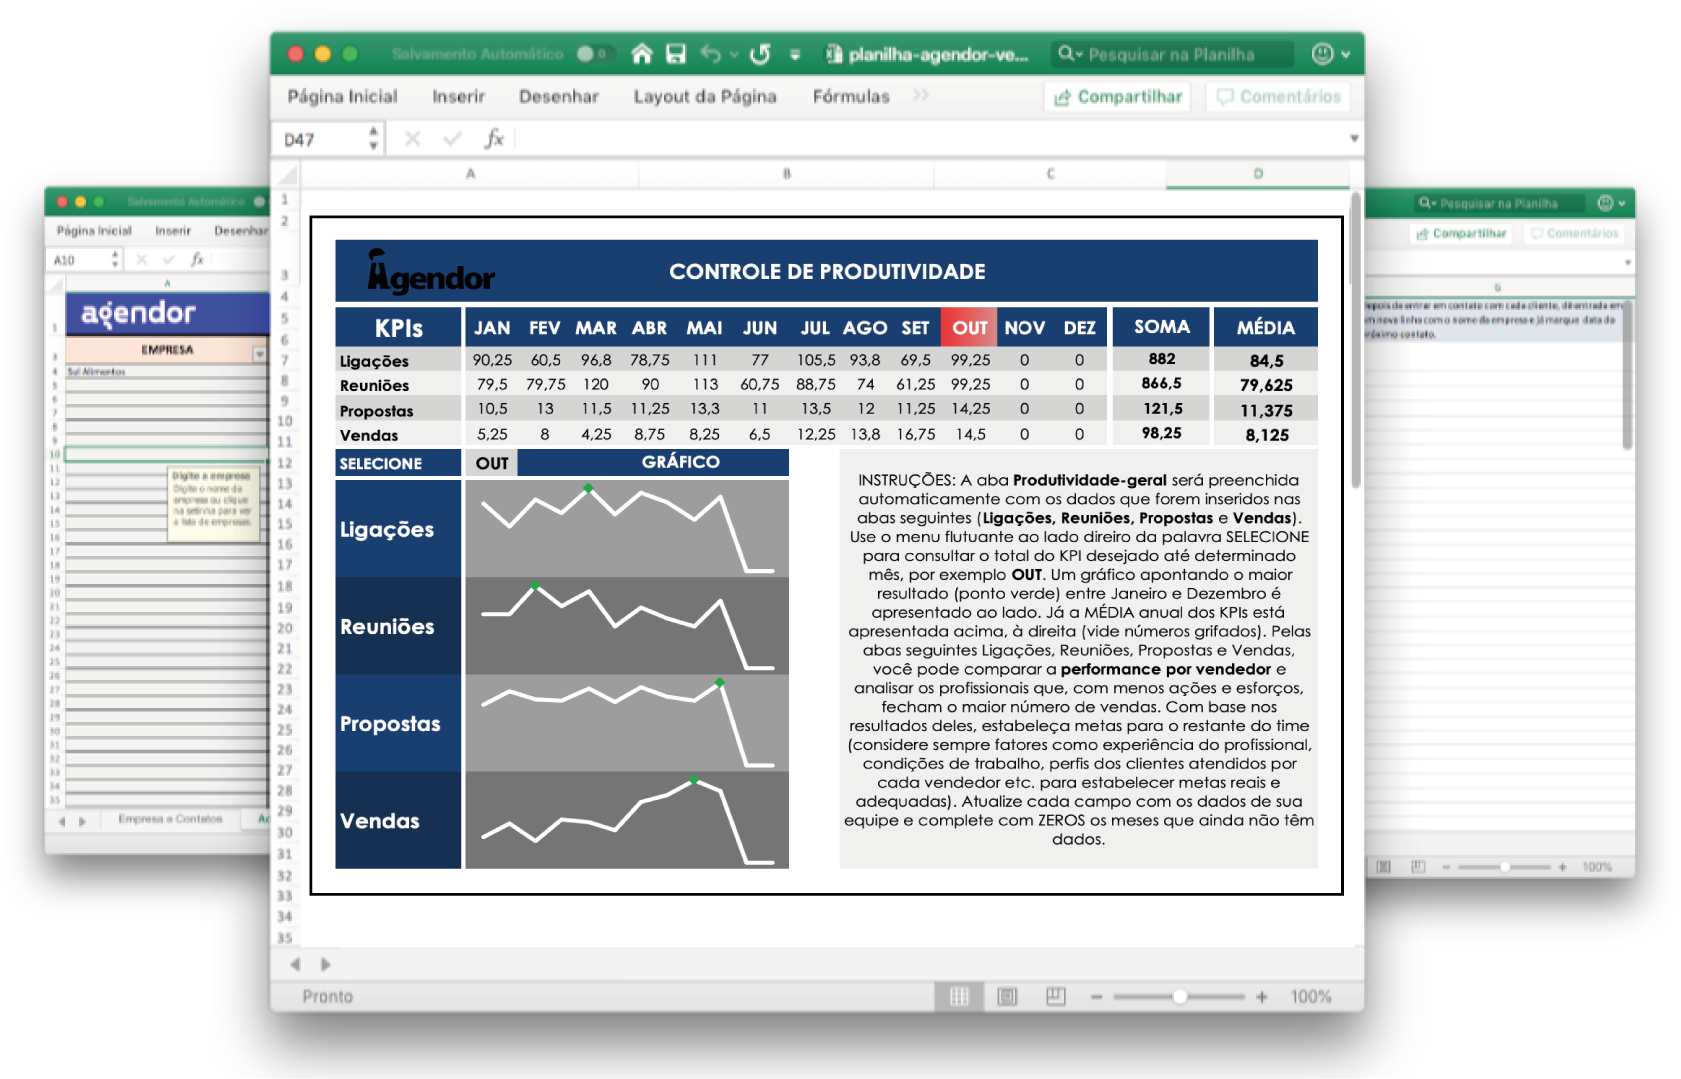Zoom out with the minus button
Screen dimensions: 1681x1079
pyautogui.click(x=1096, y=997)
